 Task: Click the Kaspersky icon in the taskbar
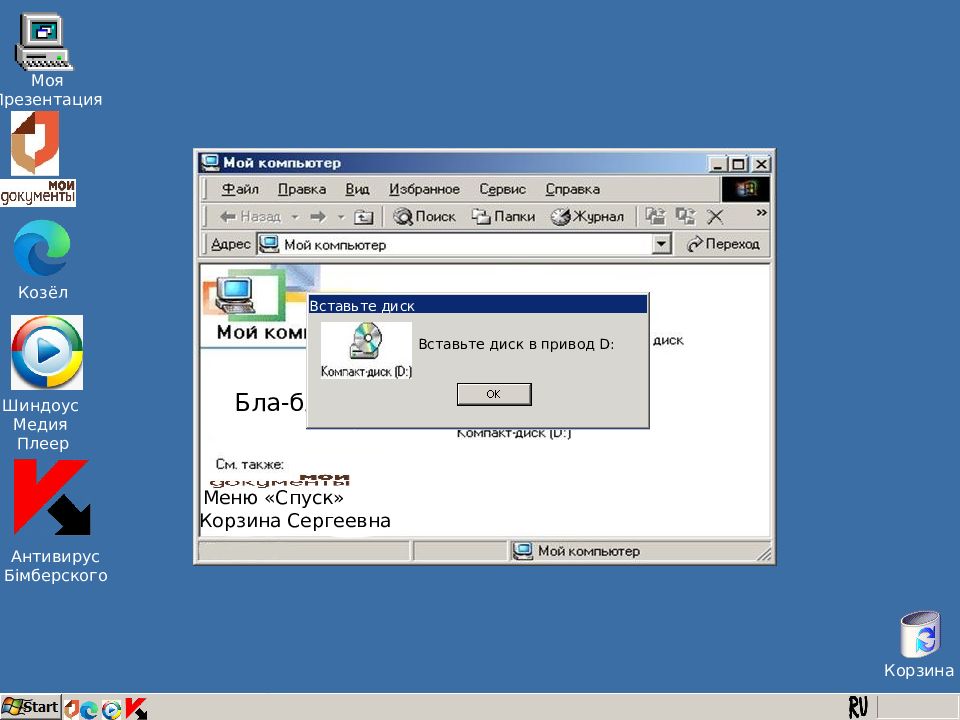pos(136,708)
